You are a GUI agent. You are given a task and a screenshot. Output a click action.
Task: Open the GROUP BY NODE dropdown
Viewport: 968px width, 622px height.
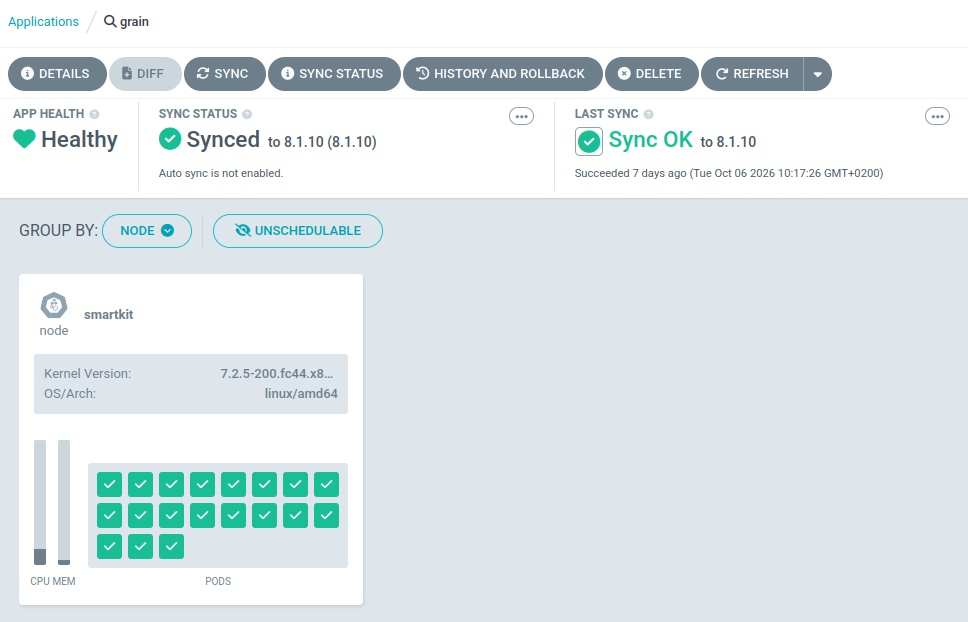(x=147, y=231)
